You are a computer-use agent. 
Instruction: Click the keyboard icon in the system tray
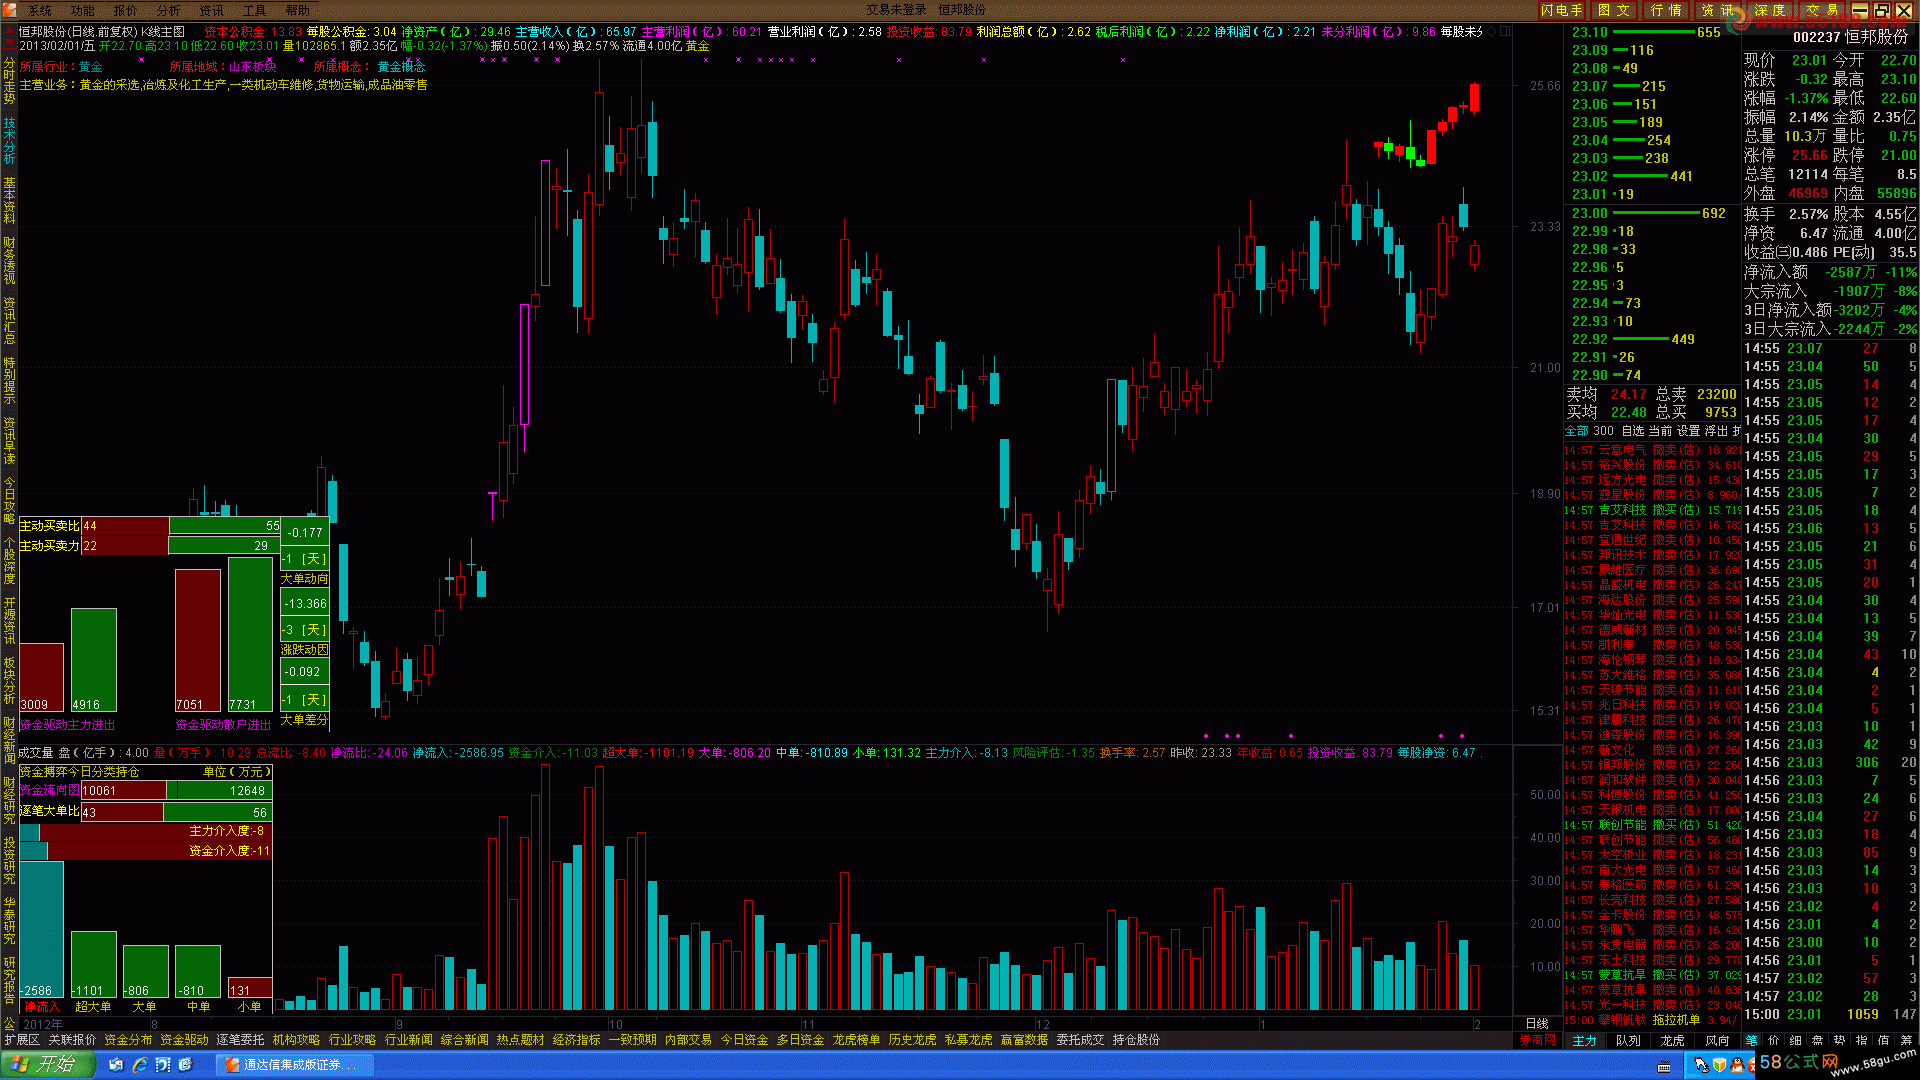click(x=1664, y=1066)
